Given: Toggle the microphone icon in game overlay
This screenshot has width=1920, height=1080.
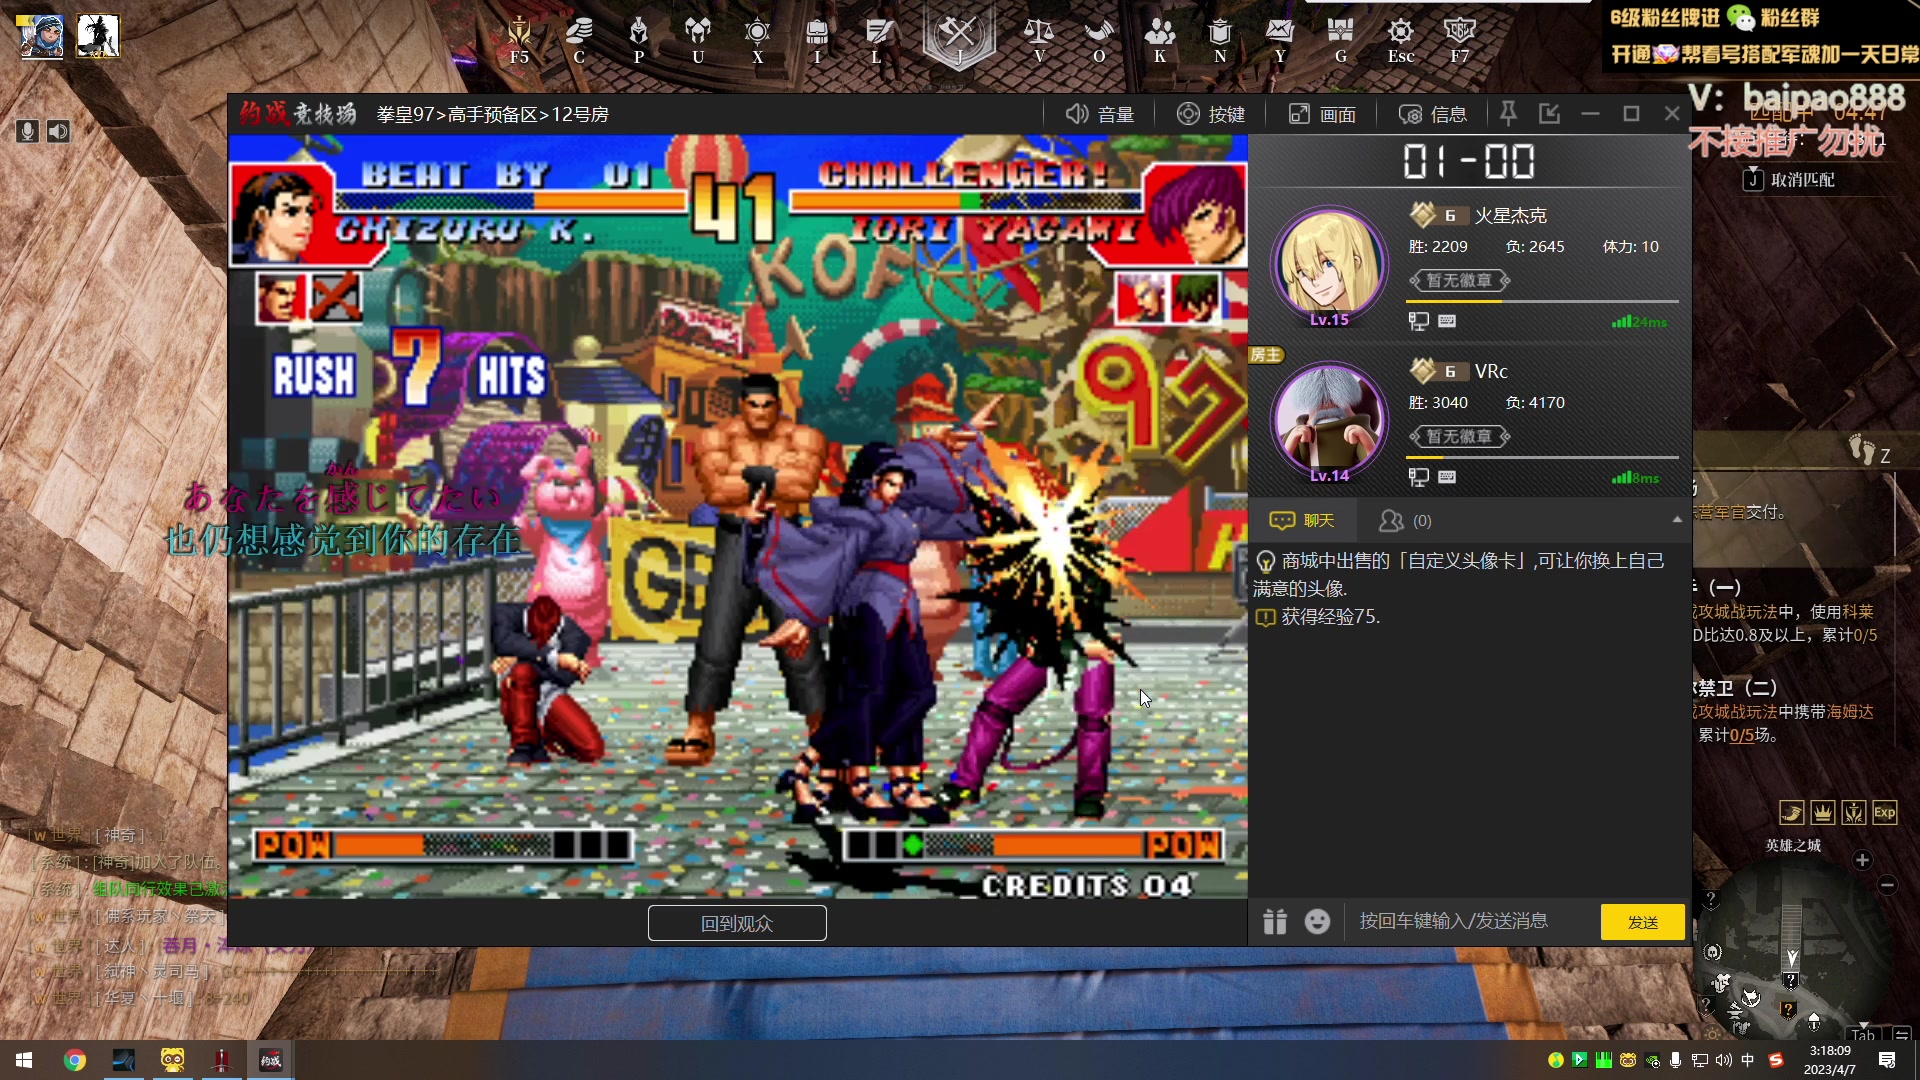Looking at the screenshot, I should [27, 131].
